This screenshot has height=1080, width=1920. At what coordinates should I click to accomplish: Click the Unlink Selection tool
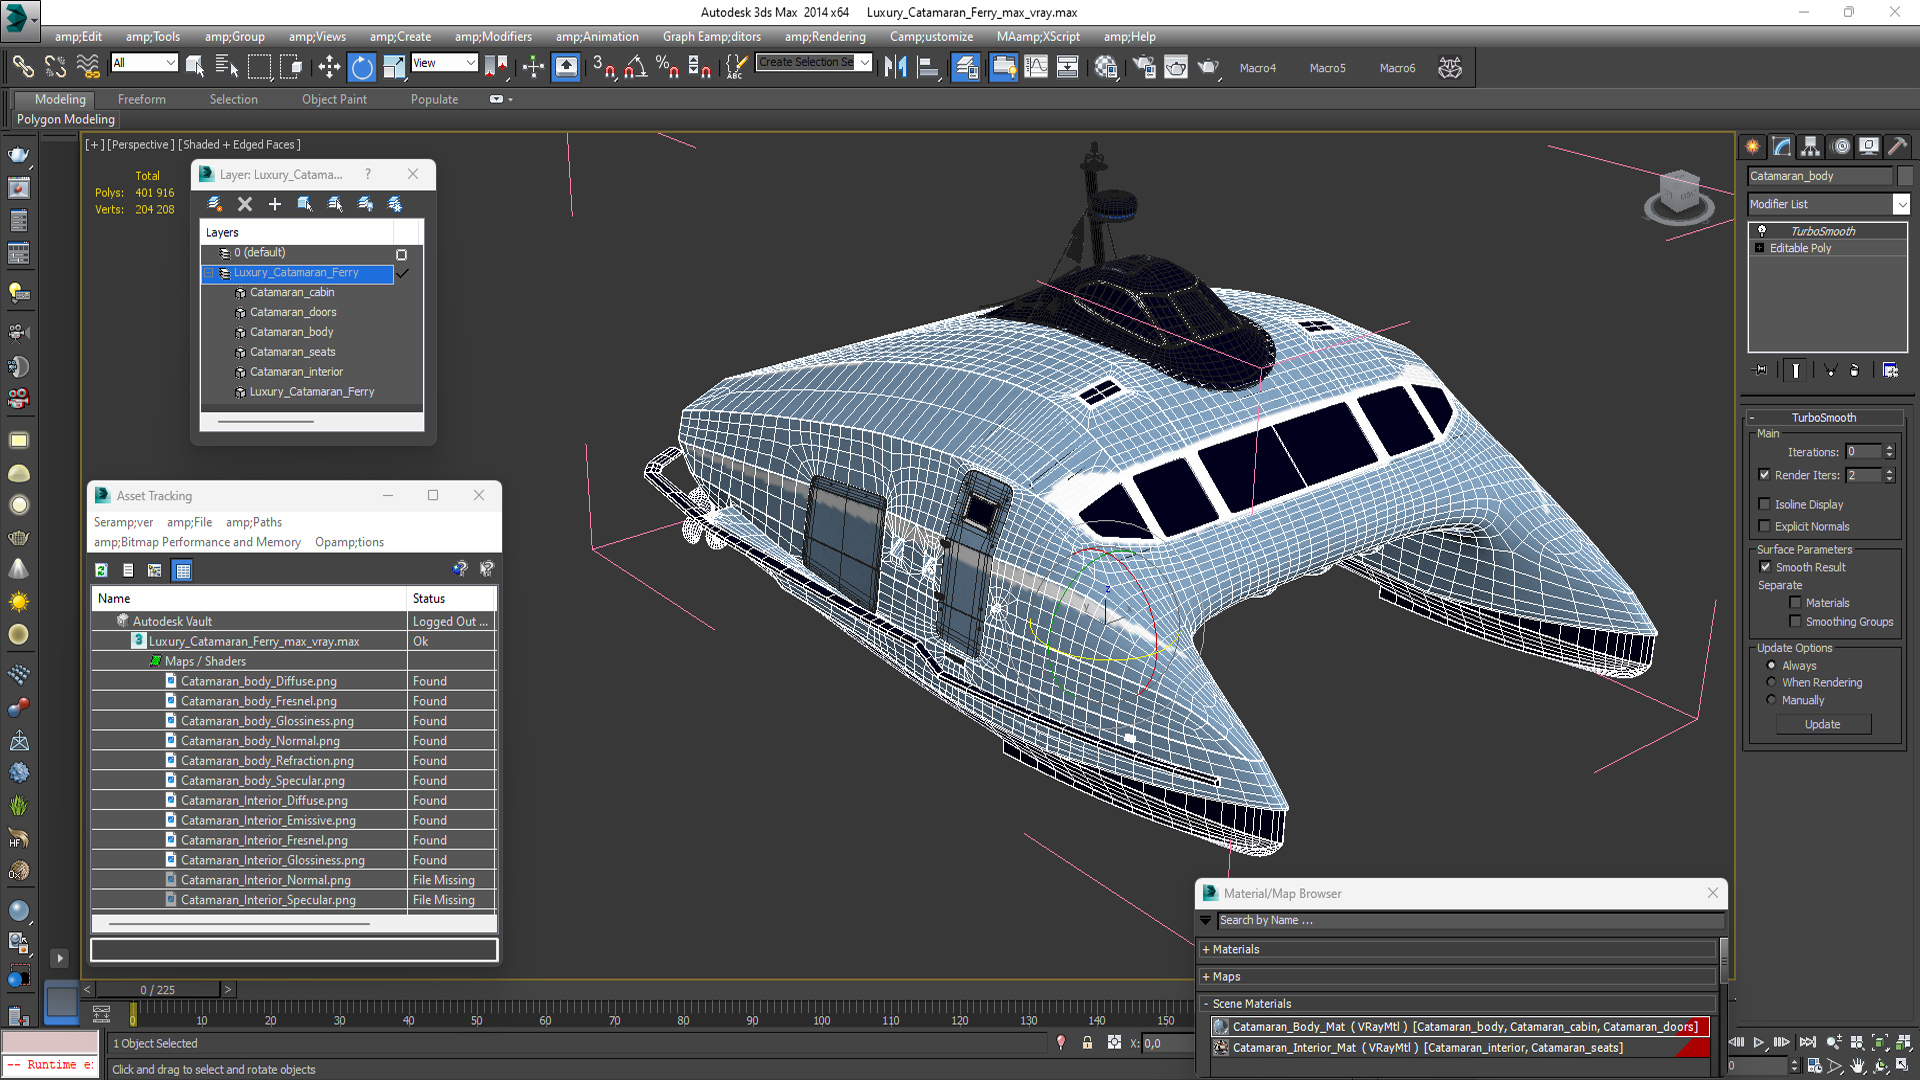pos(55,67)
